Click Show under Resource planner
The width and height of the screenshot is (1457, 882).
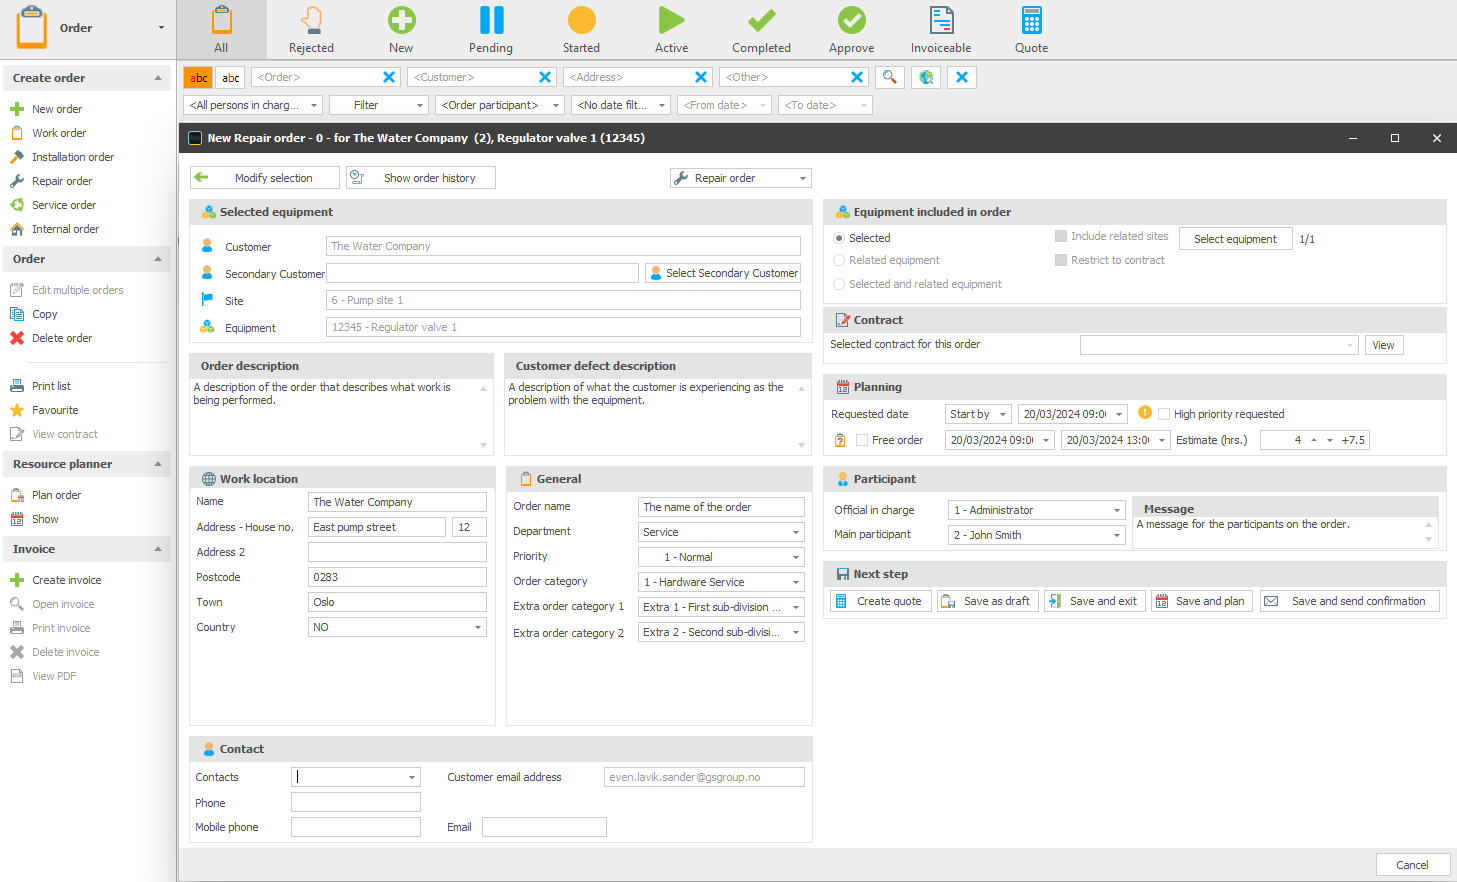[45, 519]
